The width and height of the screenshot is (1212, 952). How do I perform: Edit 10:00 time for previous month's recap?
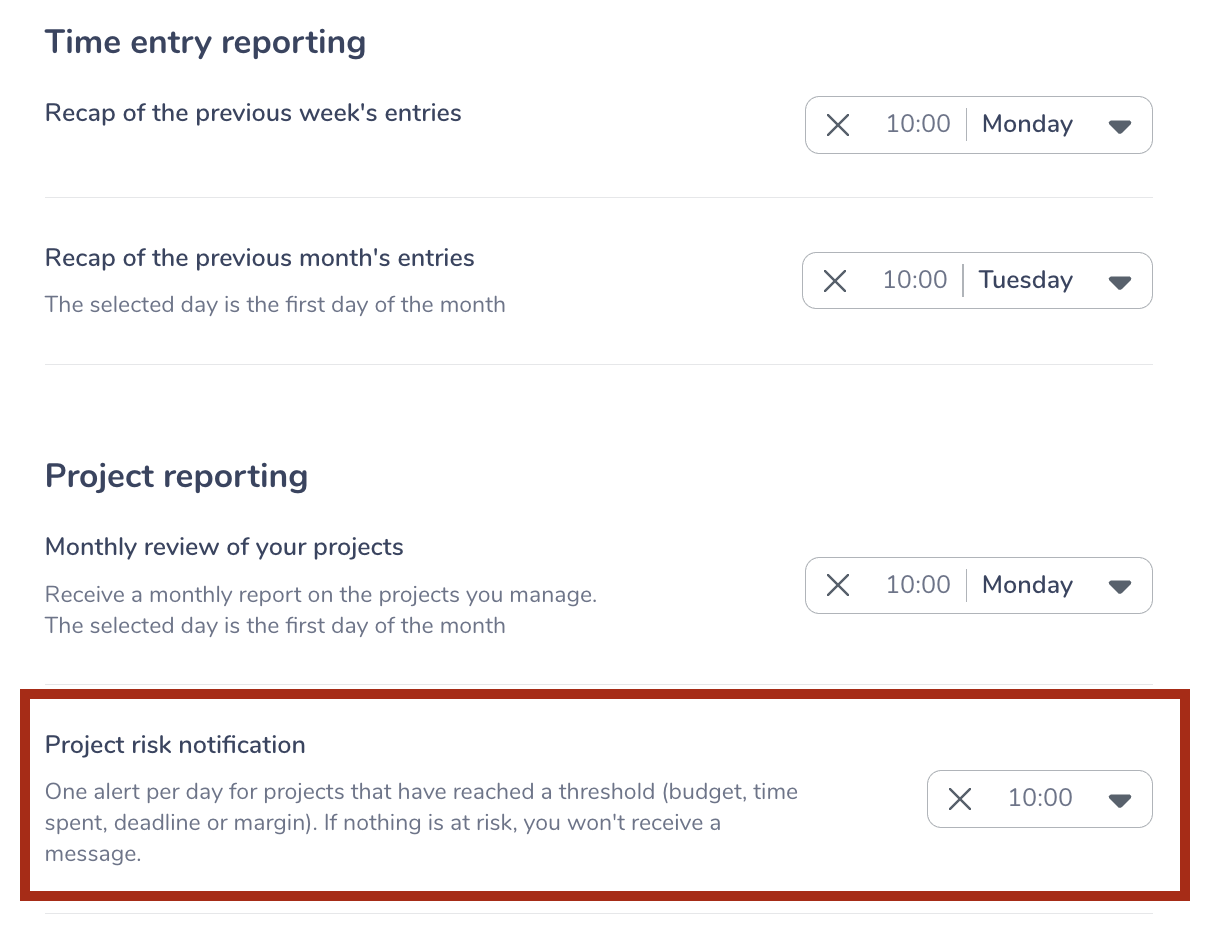click(914, 280)
